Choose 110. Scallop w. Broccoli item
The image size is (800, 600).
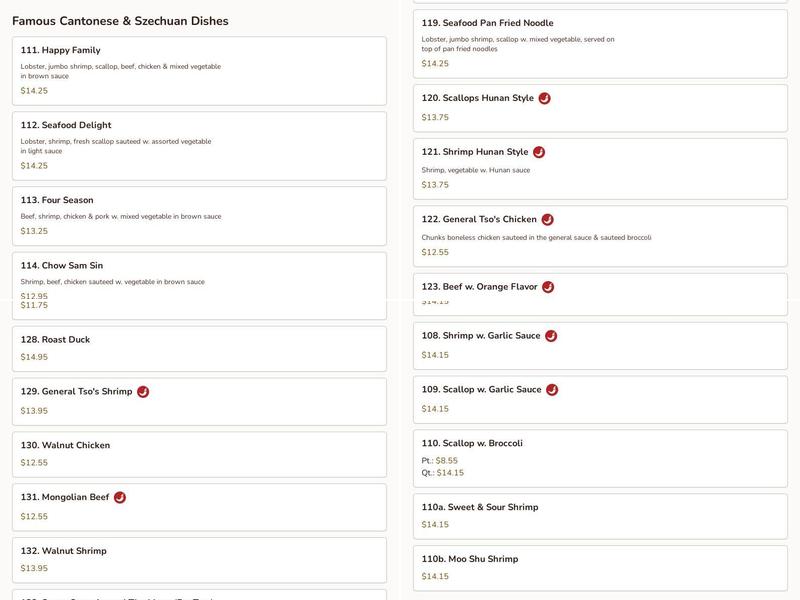600,458
